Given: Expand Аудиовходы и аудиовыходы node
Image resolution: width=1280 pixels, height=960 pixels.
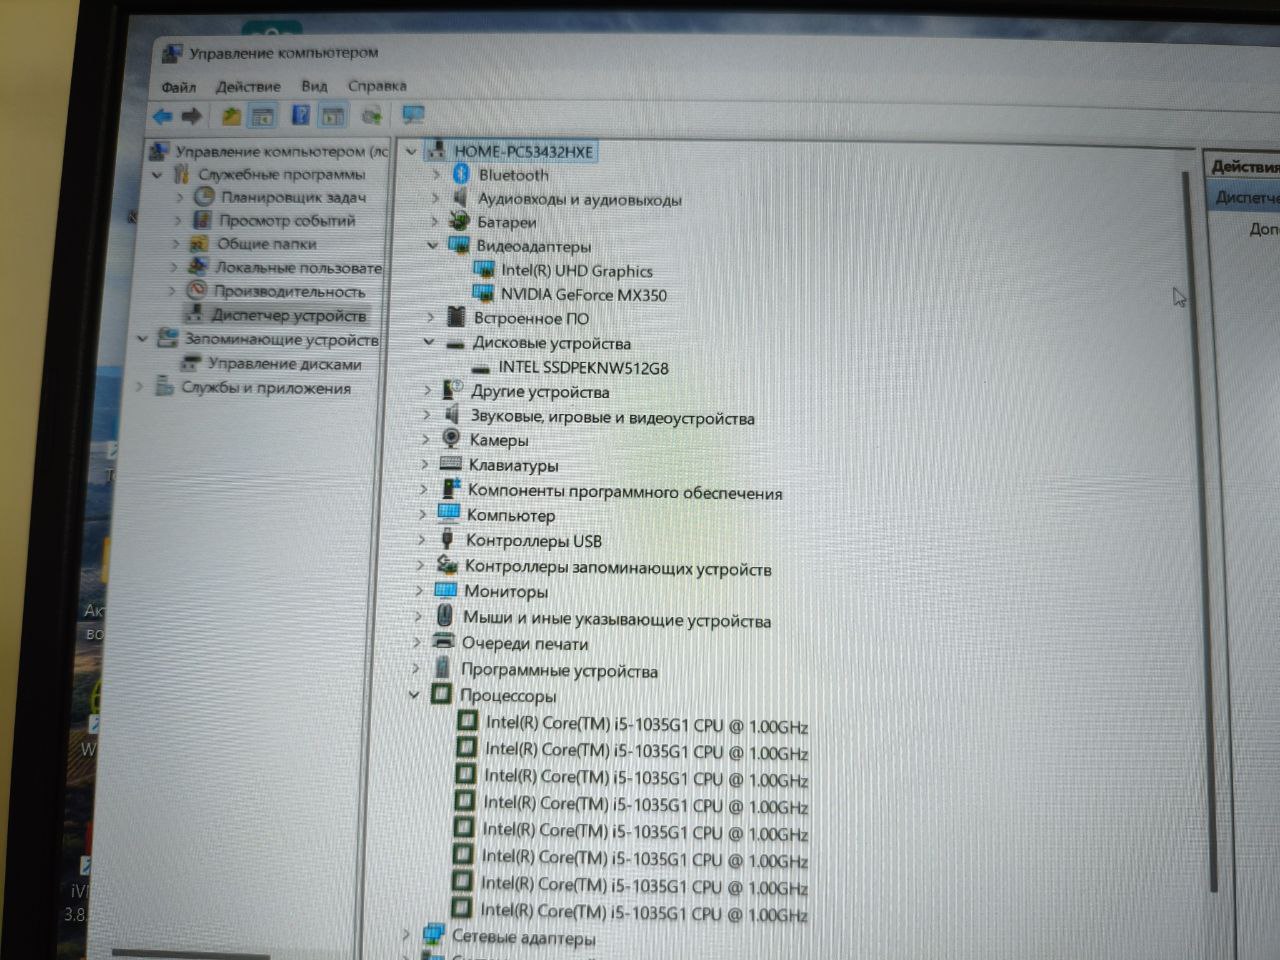Looking at the screenshot, I should pyautogui.click(x=436, y=198).
